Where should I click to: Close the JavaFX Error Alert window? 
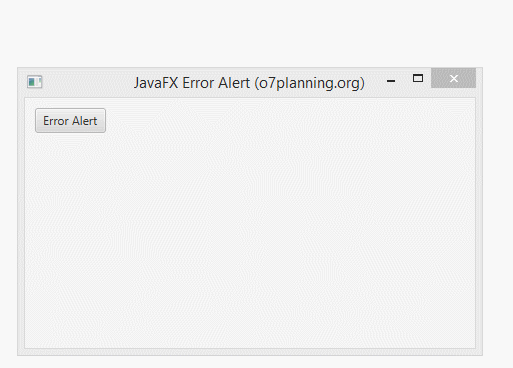453,78
